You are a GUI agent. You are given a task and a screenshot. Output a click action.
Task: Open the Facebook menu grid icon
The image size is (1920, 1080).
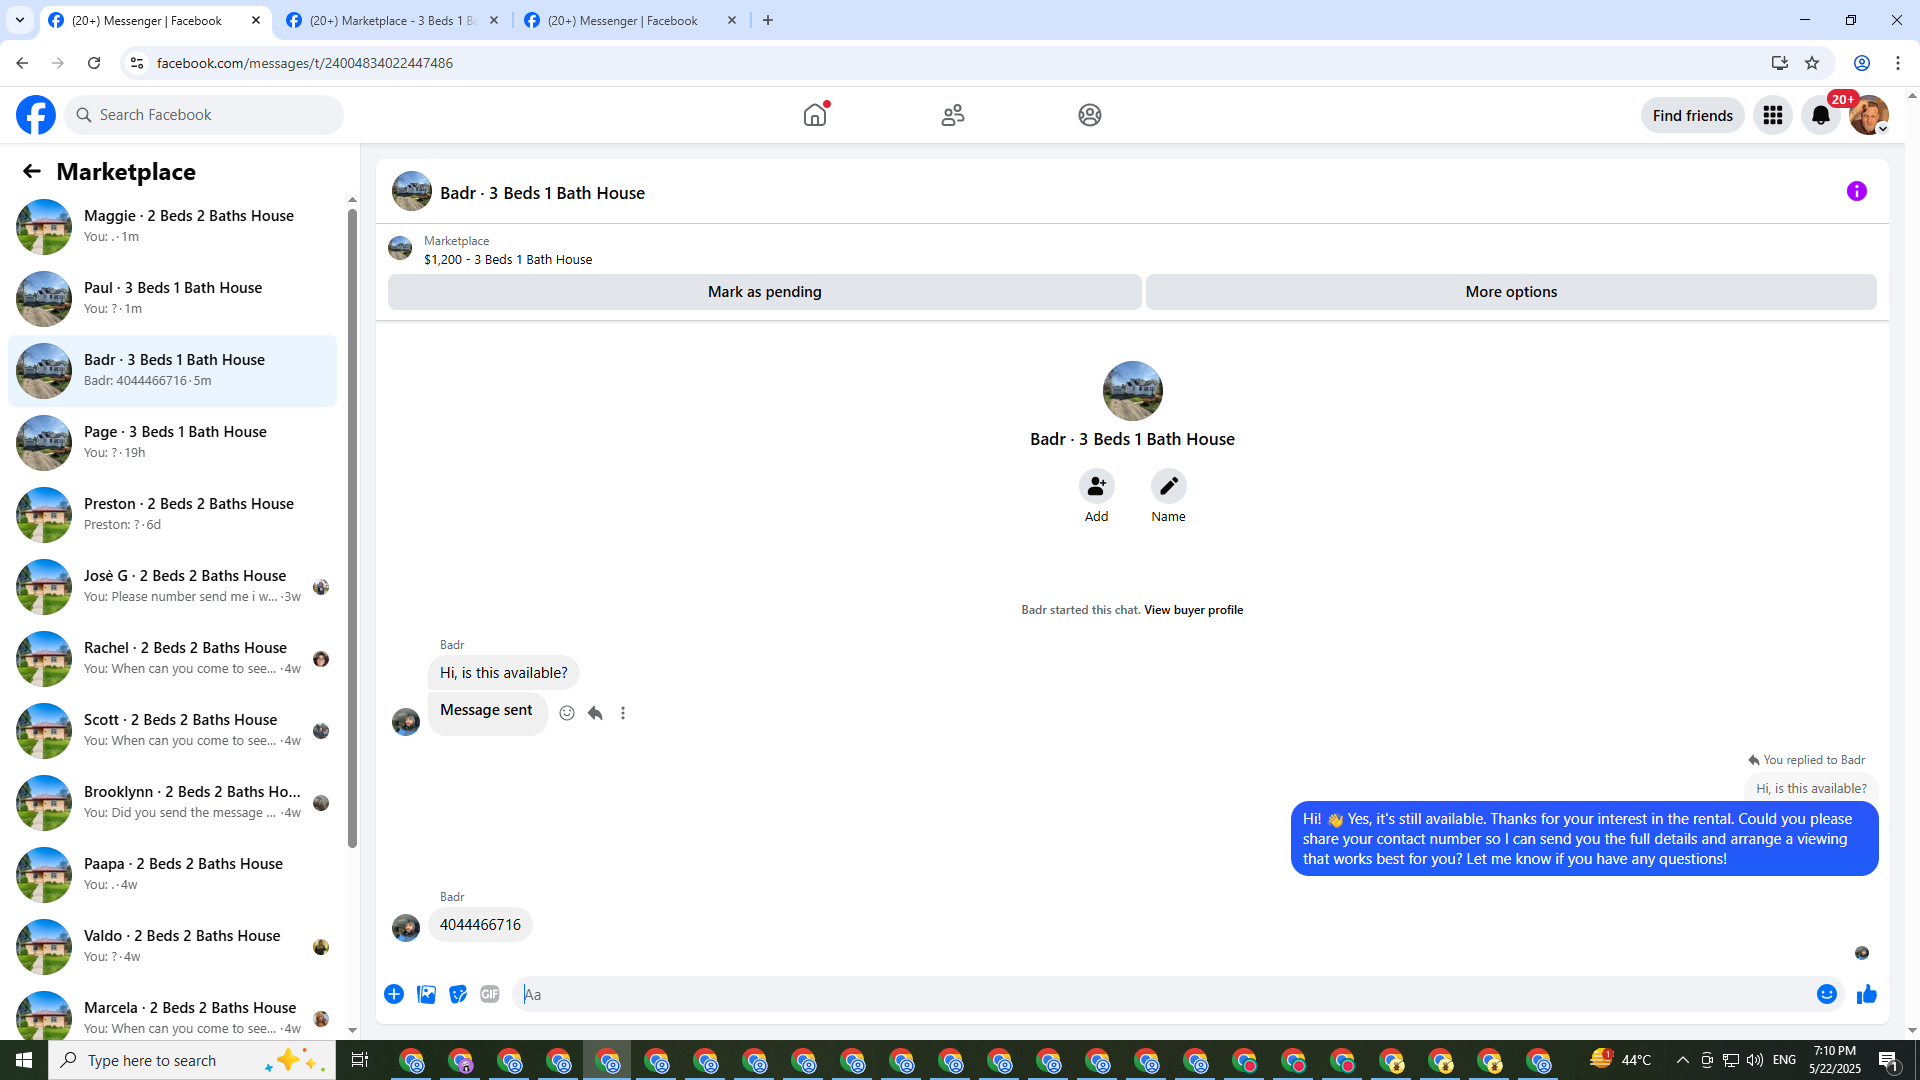(x=1773, y=115)
